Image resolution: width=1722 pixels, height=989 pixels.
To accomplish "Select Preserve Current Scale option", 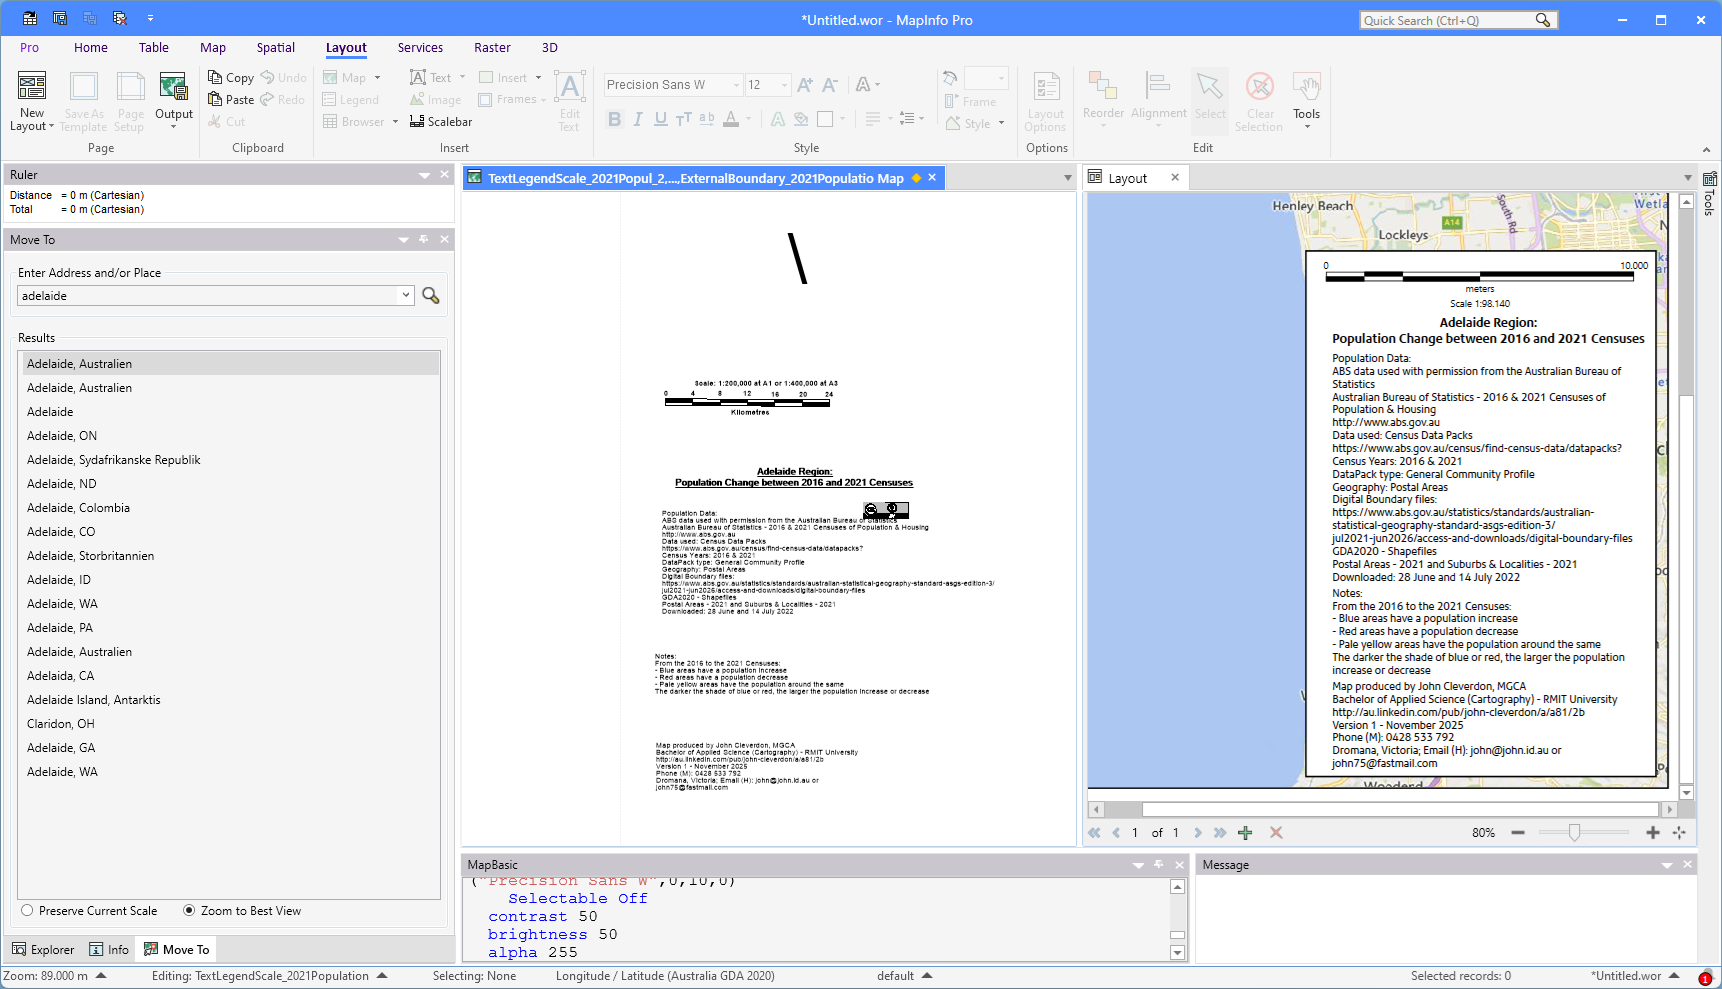I will 28,911.
